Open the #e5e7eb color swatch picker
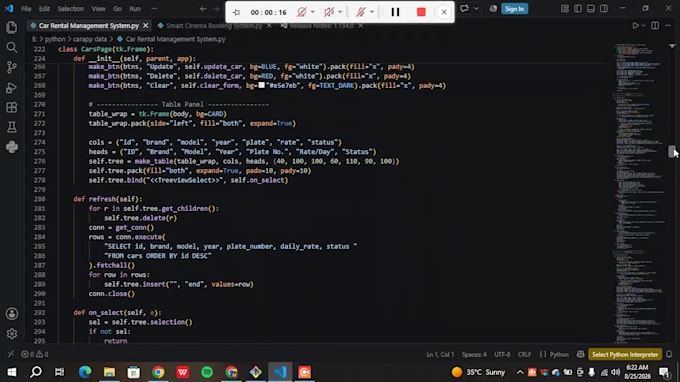680x382 pixels. [262, 85]
